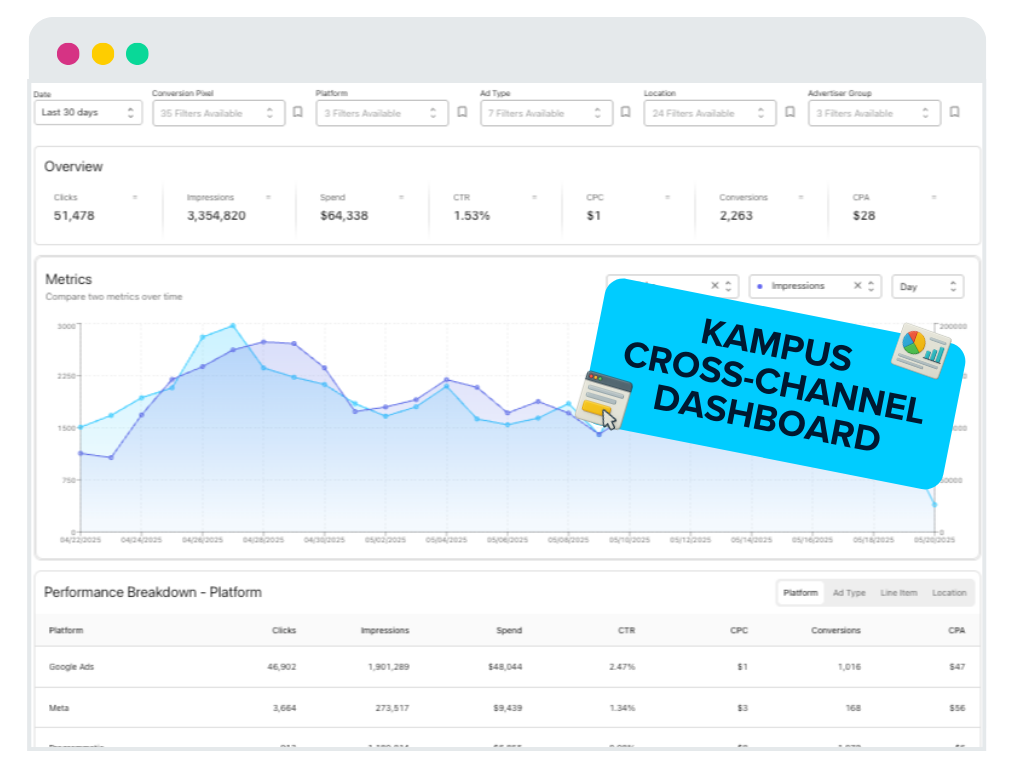
Task: Select the Meta platform row
Action: click(x=507, y=708)
